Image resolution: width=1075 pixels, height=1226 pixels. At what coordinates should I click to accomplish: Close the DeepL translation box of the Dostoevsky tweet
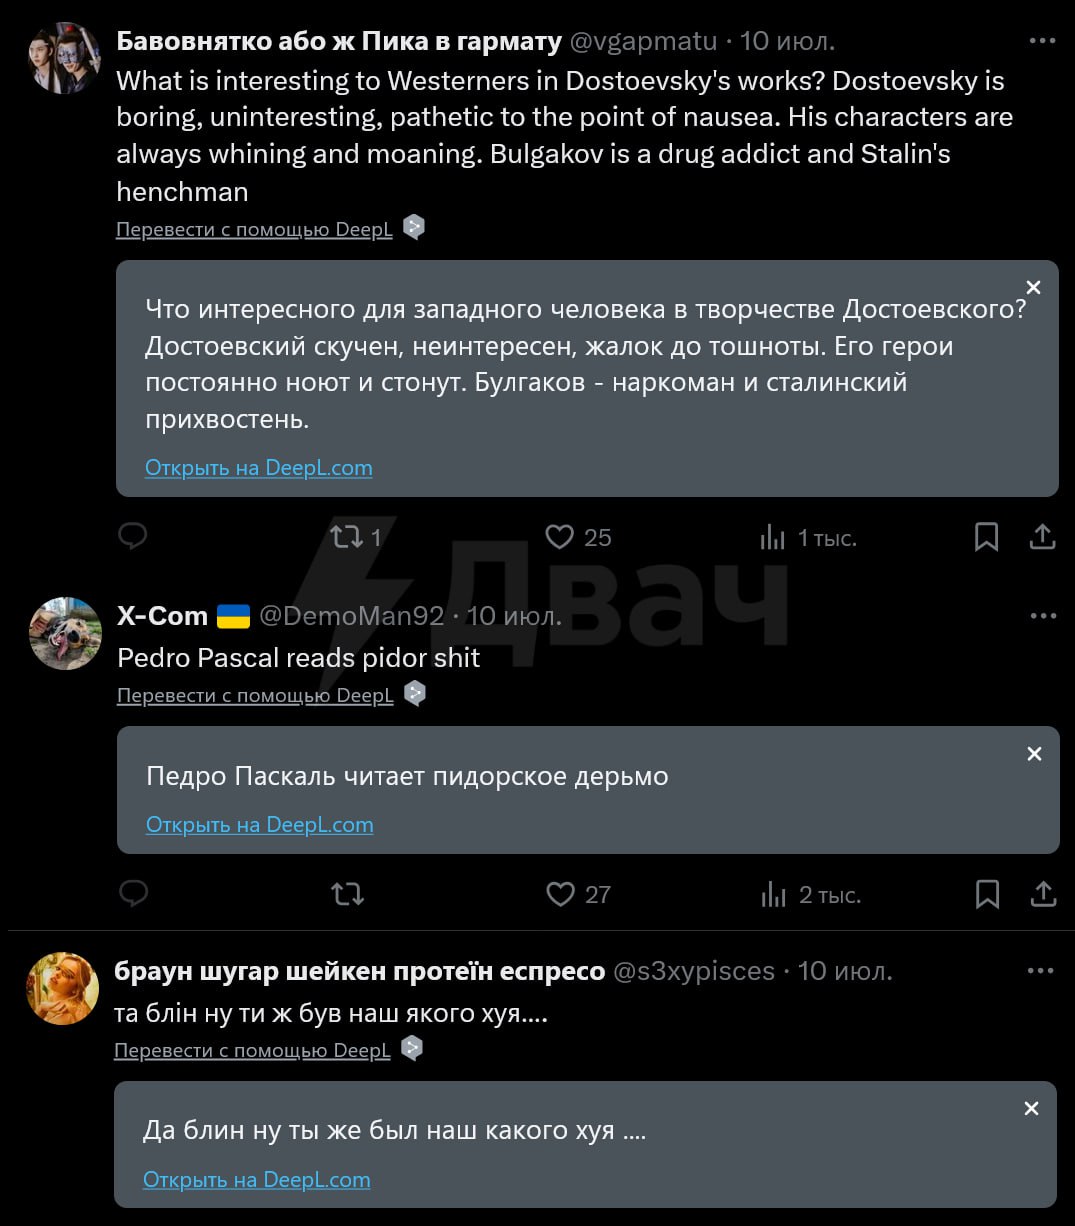pyautogui.click(x=1034, y=288)
